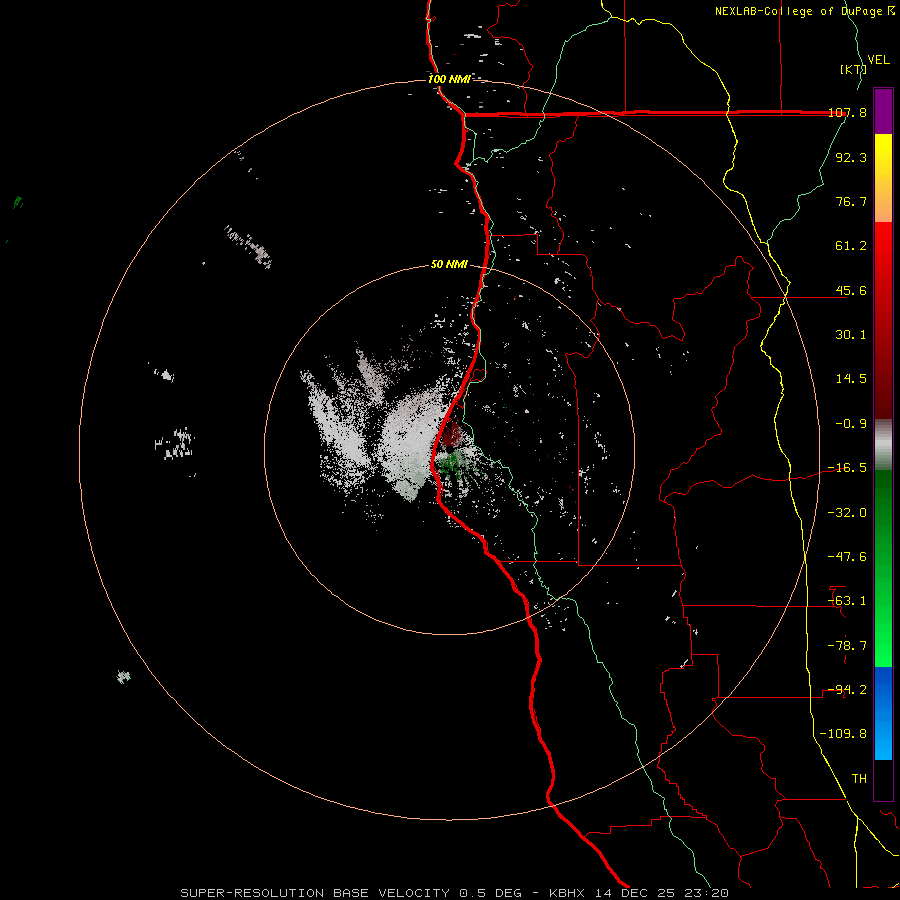Screen dimensions: 900x900
Task: Click the 100 NMI range ring label
Action: point(449,79)
